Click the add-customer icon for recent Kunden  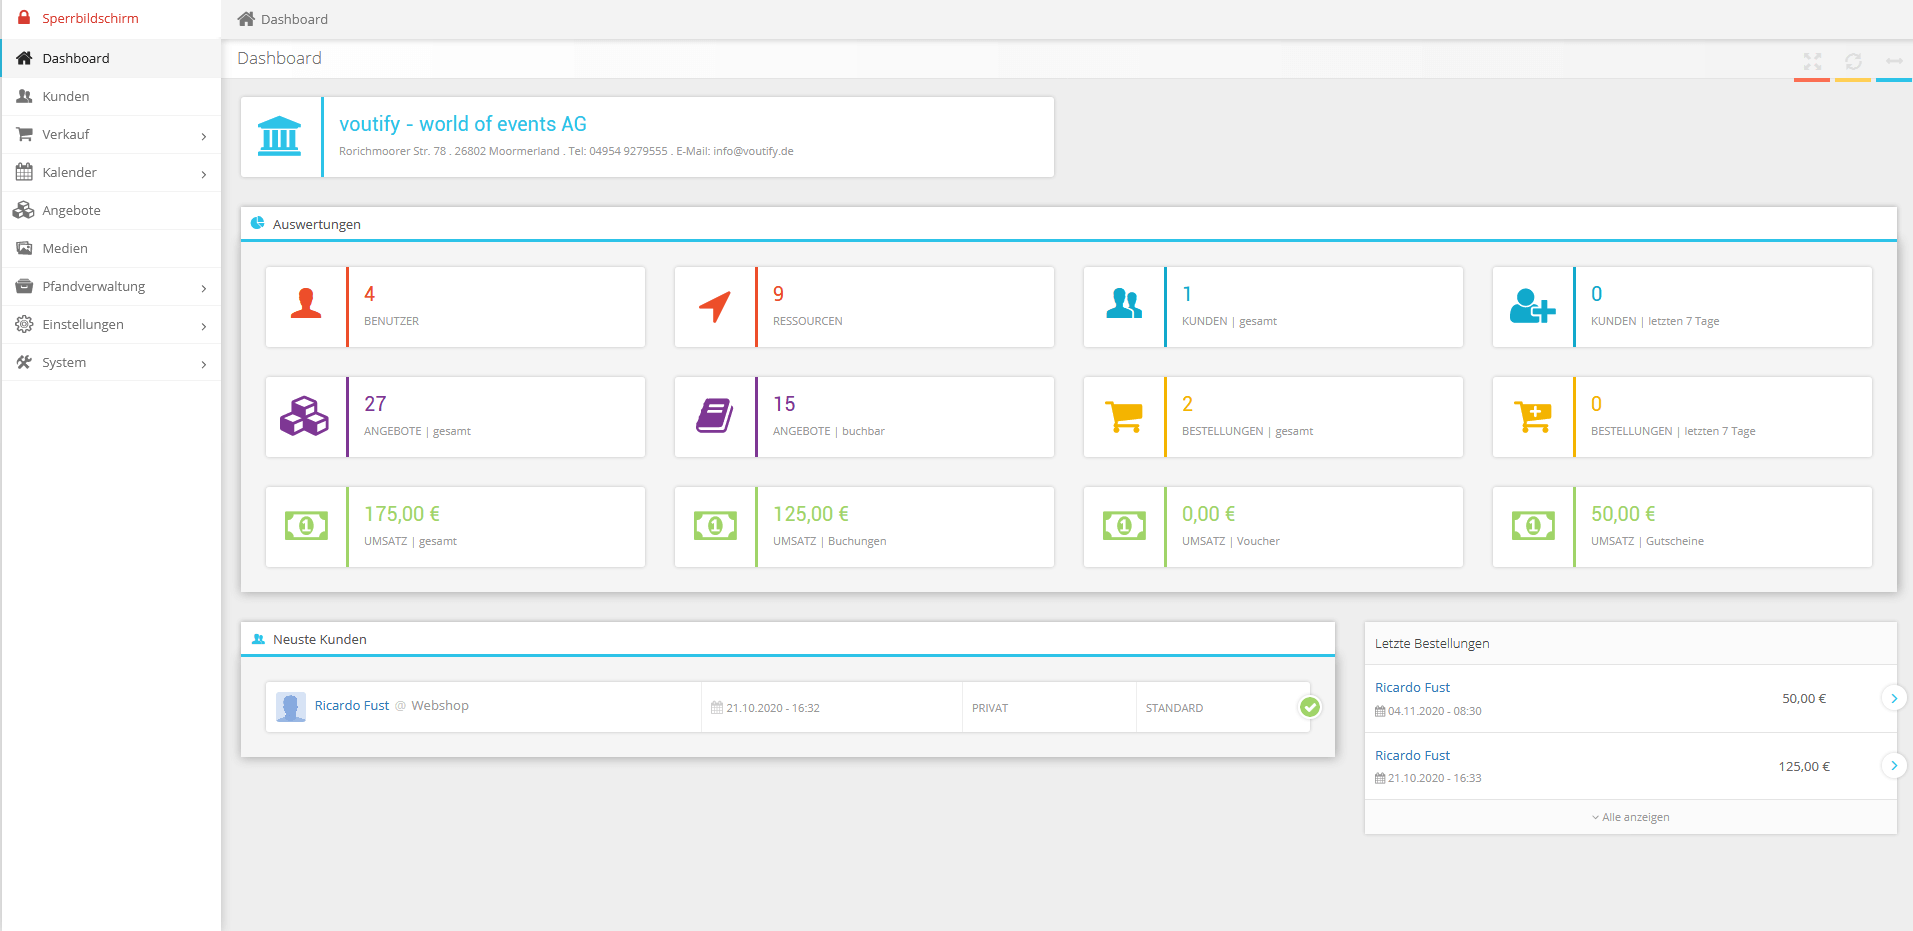click(1532, 306)
